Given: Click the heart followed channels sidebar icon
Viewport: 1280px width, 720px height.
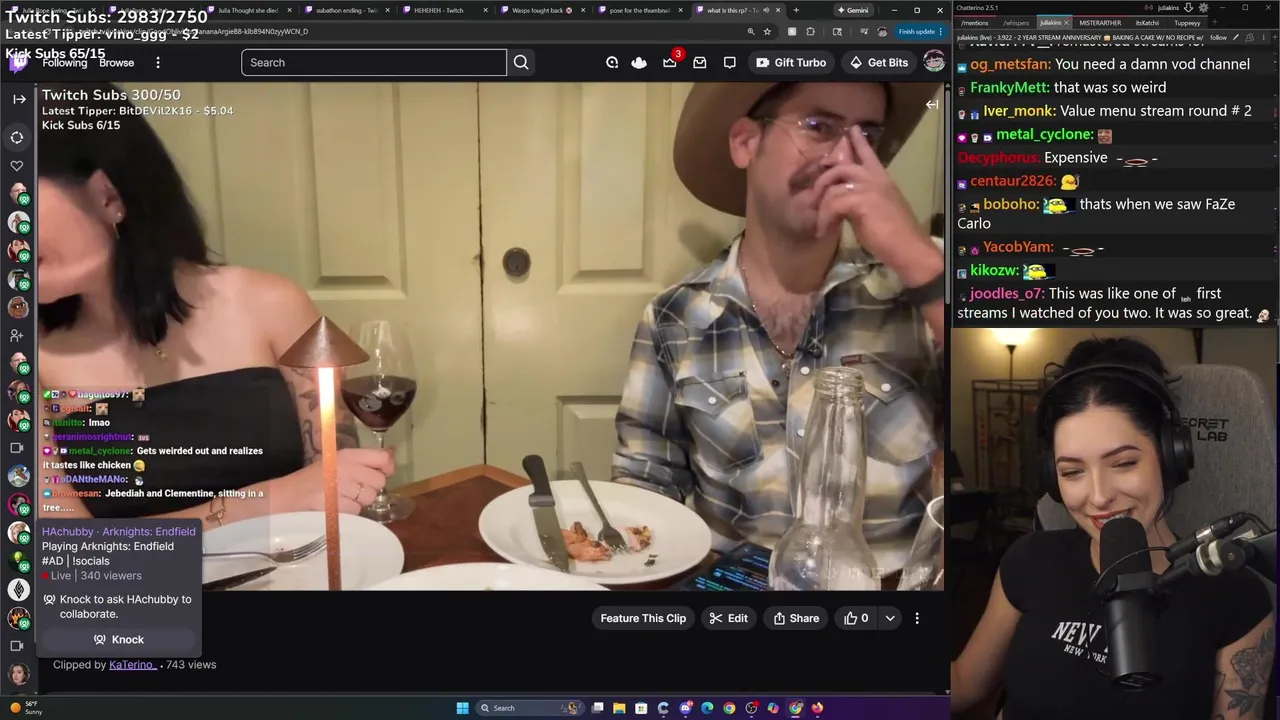Looking at the screenshot, I should pos(17,165).
